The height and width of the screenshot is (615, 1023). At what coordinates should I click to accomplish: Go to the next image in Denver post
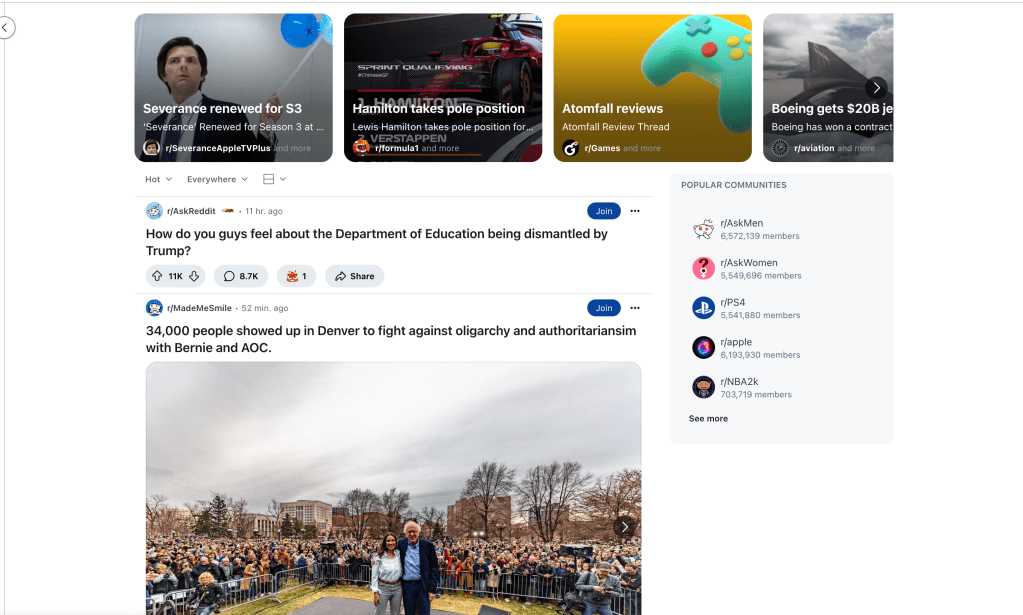click(624, 526)
